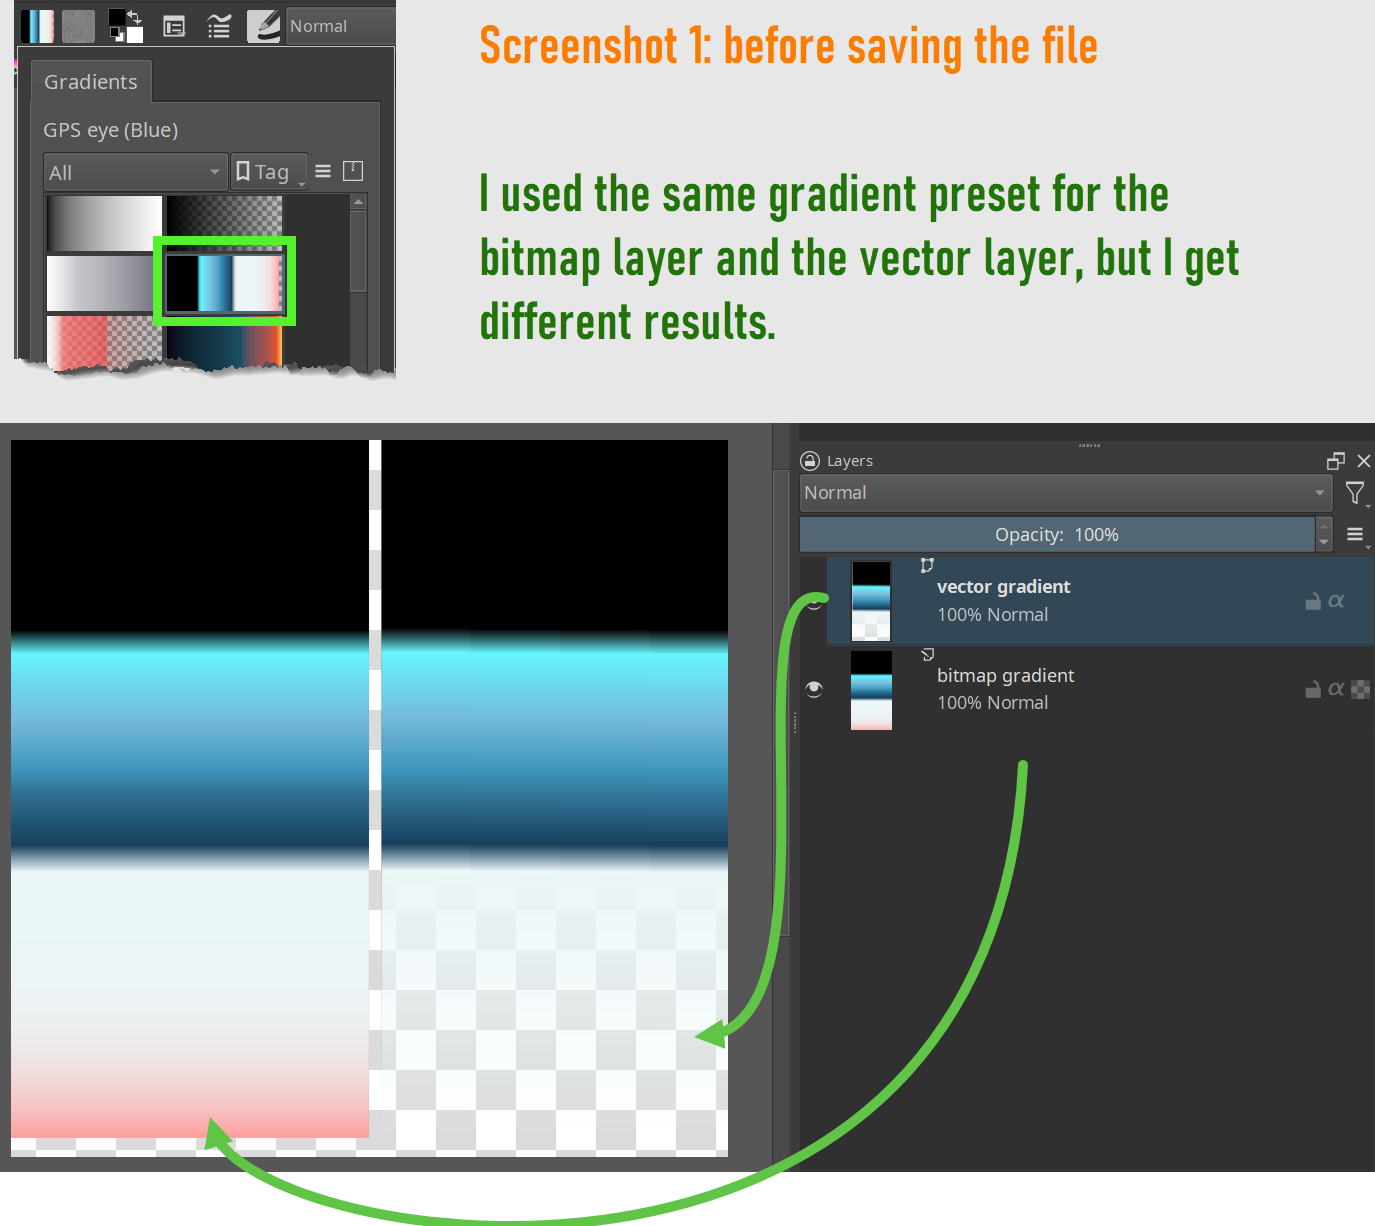Image resolution: width=1375 pixels, height=1226 pixels.
Task: Click the 'GPS eye (Blue)' gradient name
Action: point(111,130)
